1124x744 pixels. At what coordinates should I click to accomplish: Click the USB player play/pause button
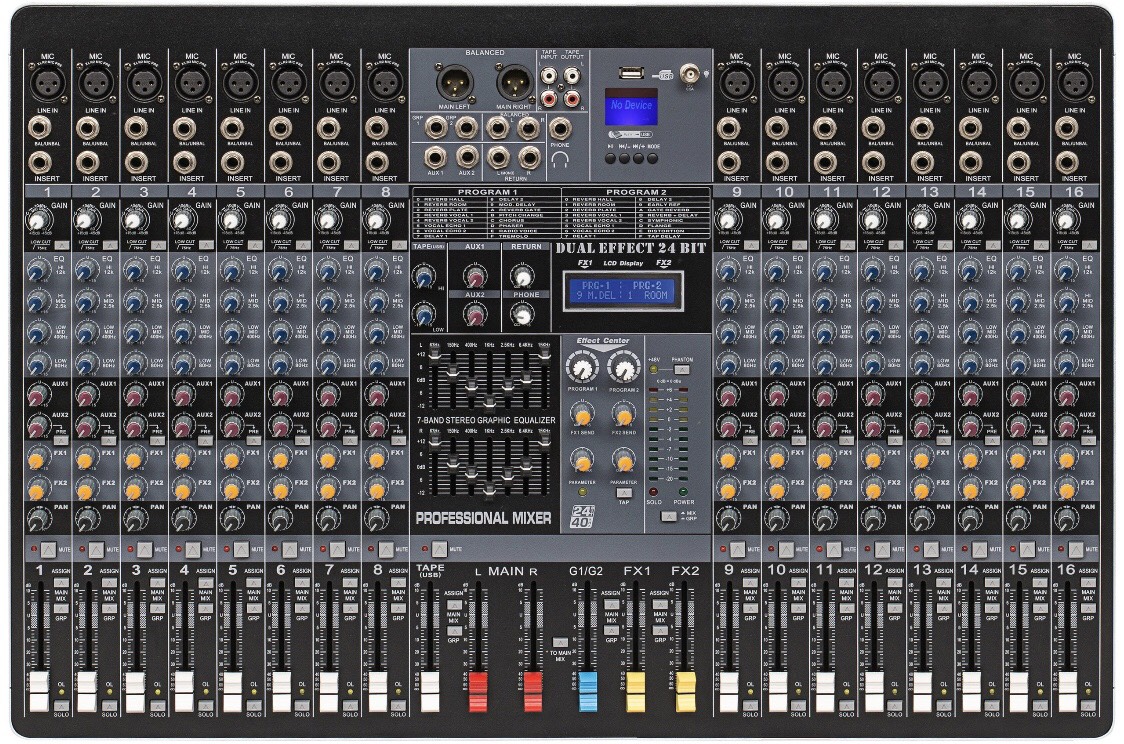[x=610, y=158]
